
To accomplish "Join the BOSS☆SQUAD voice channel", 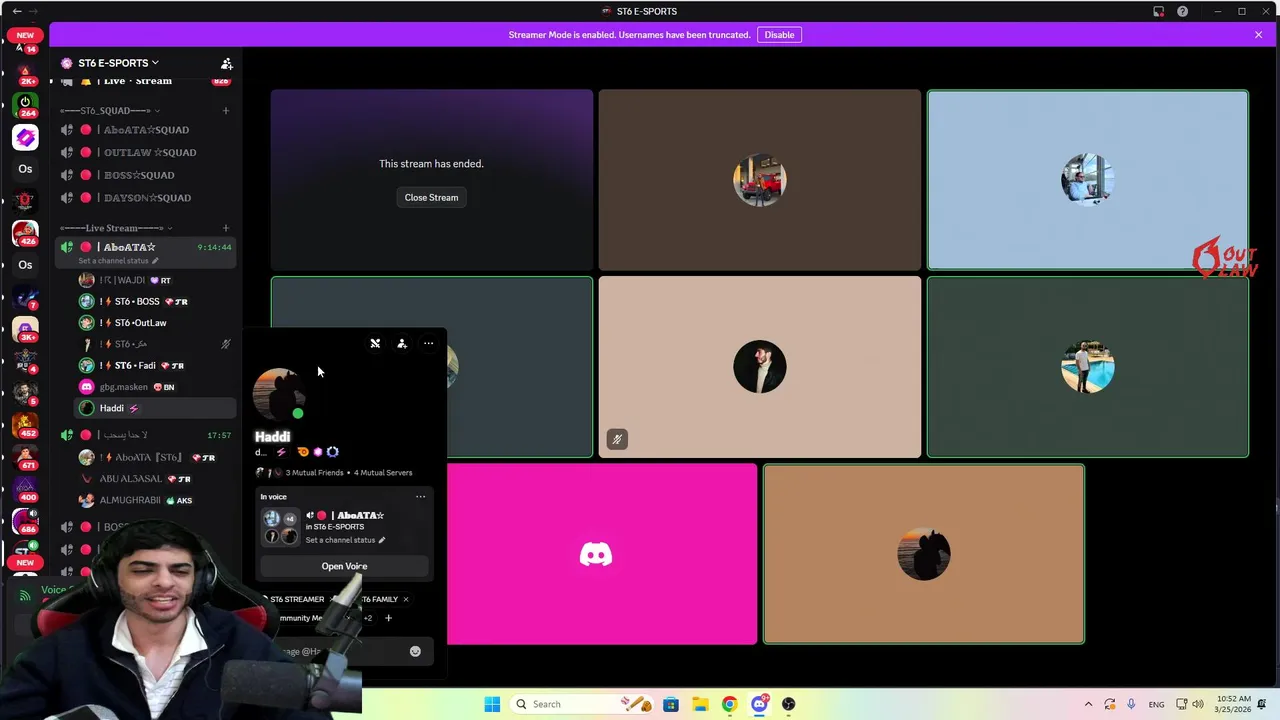I will click(x=145, y=175).
